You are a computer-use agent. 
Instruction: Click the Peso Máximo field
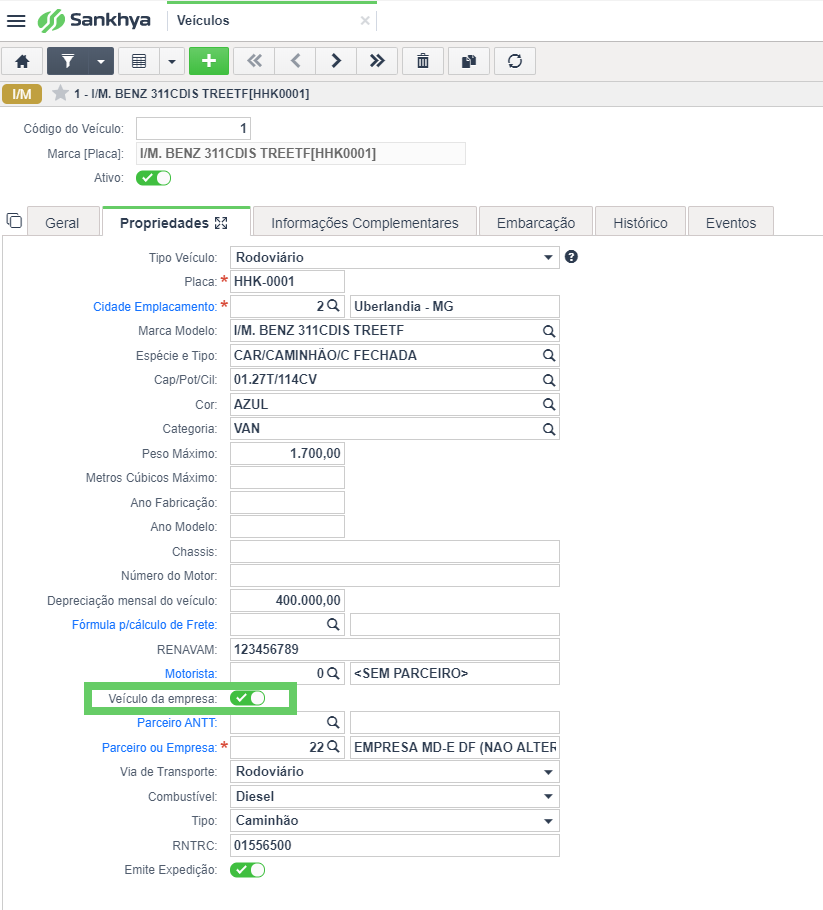[x=287, y=453]
